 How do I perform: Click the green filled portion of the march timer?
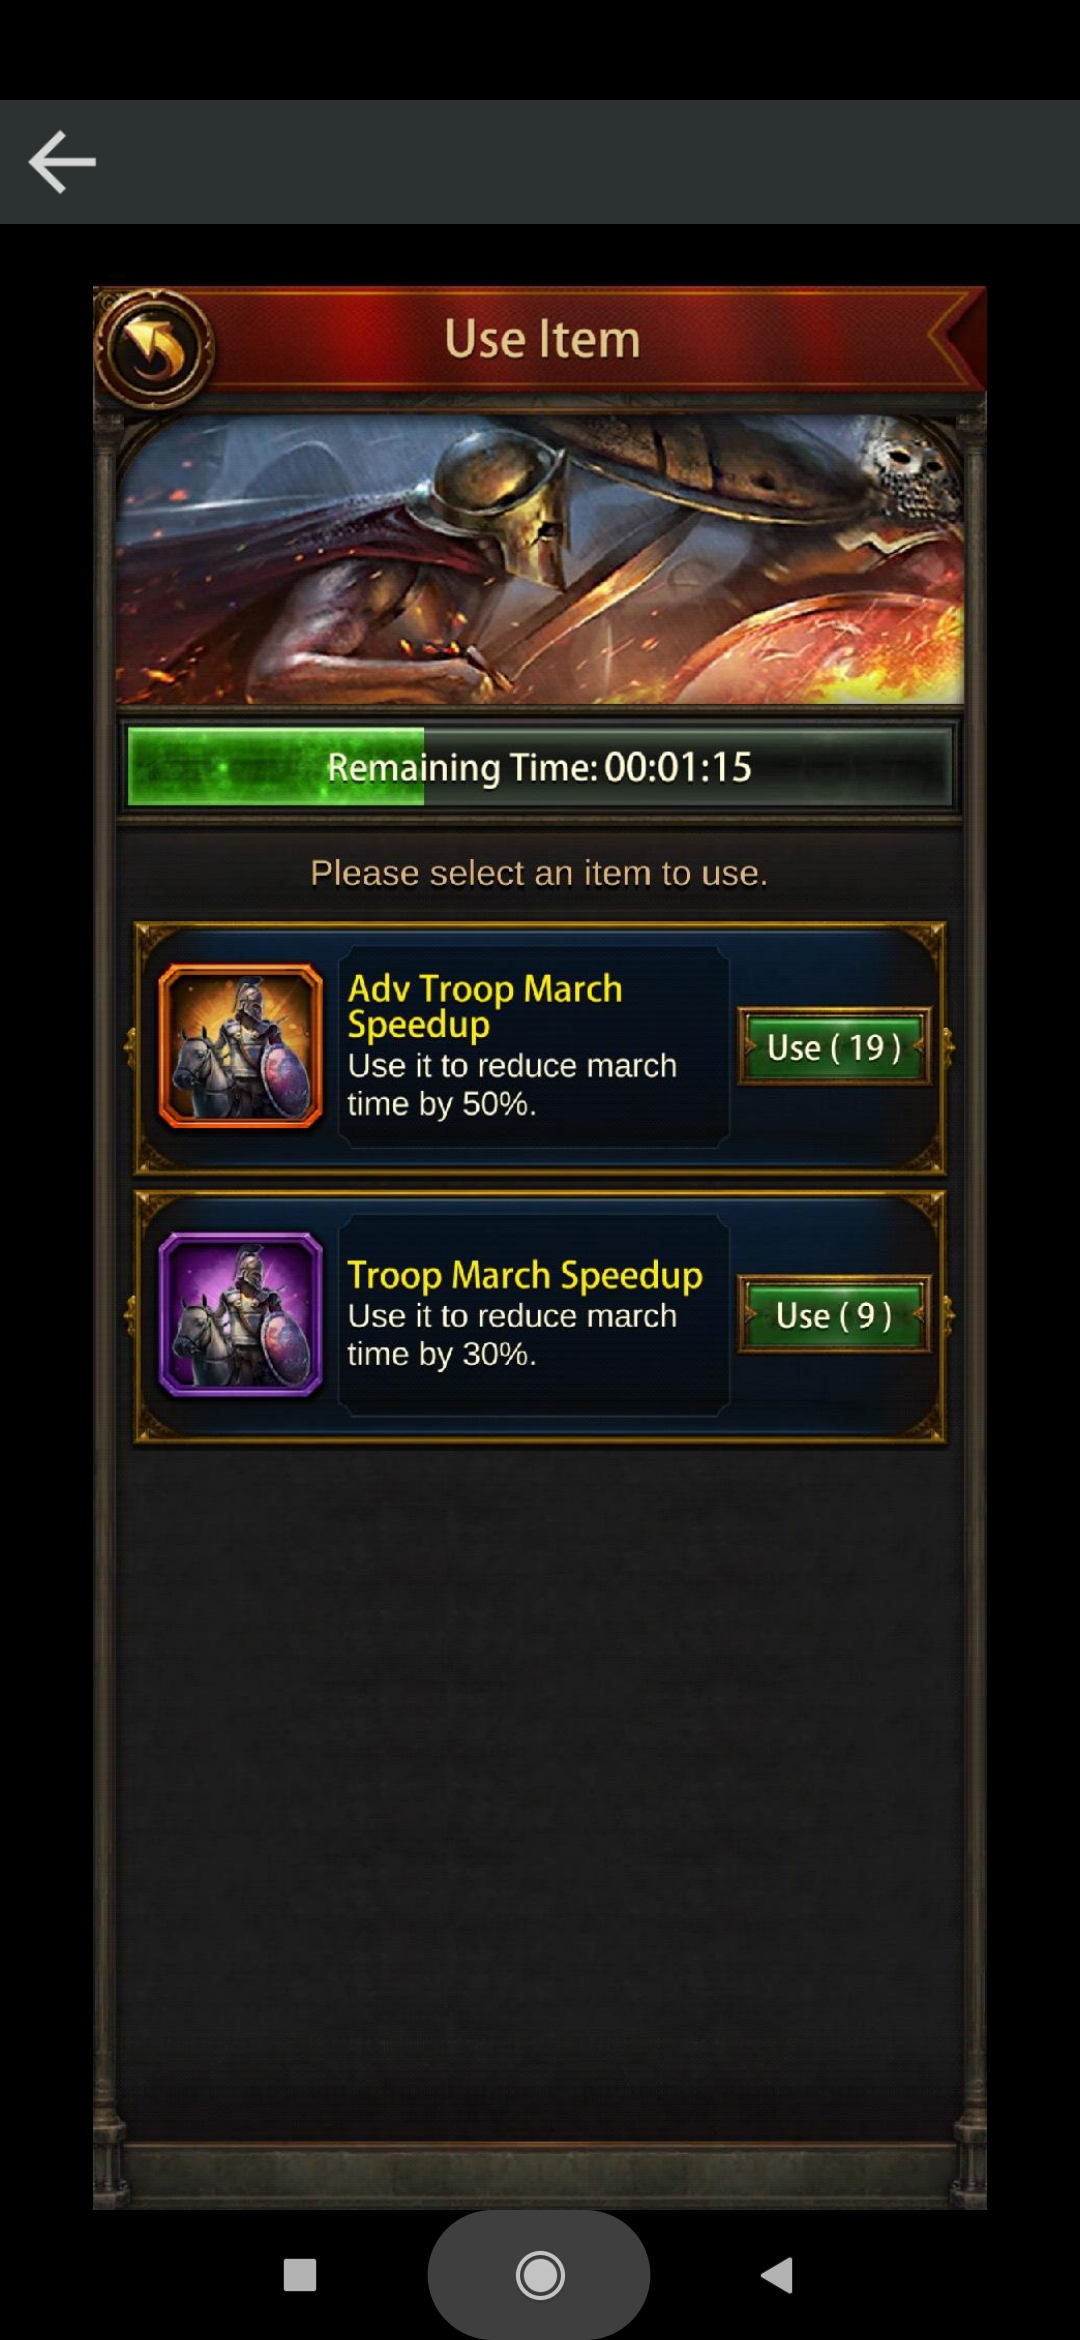click(276, 767)
